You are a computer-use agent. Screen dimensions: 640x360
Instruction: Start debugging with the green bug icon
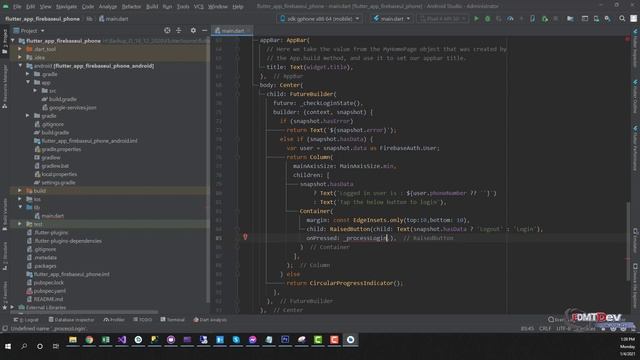487,19
